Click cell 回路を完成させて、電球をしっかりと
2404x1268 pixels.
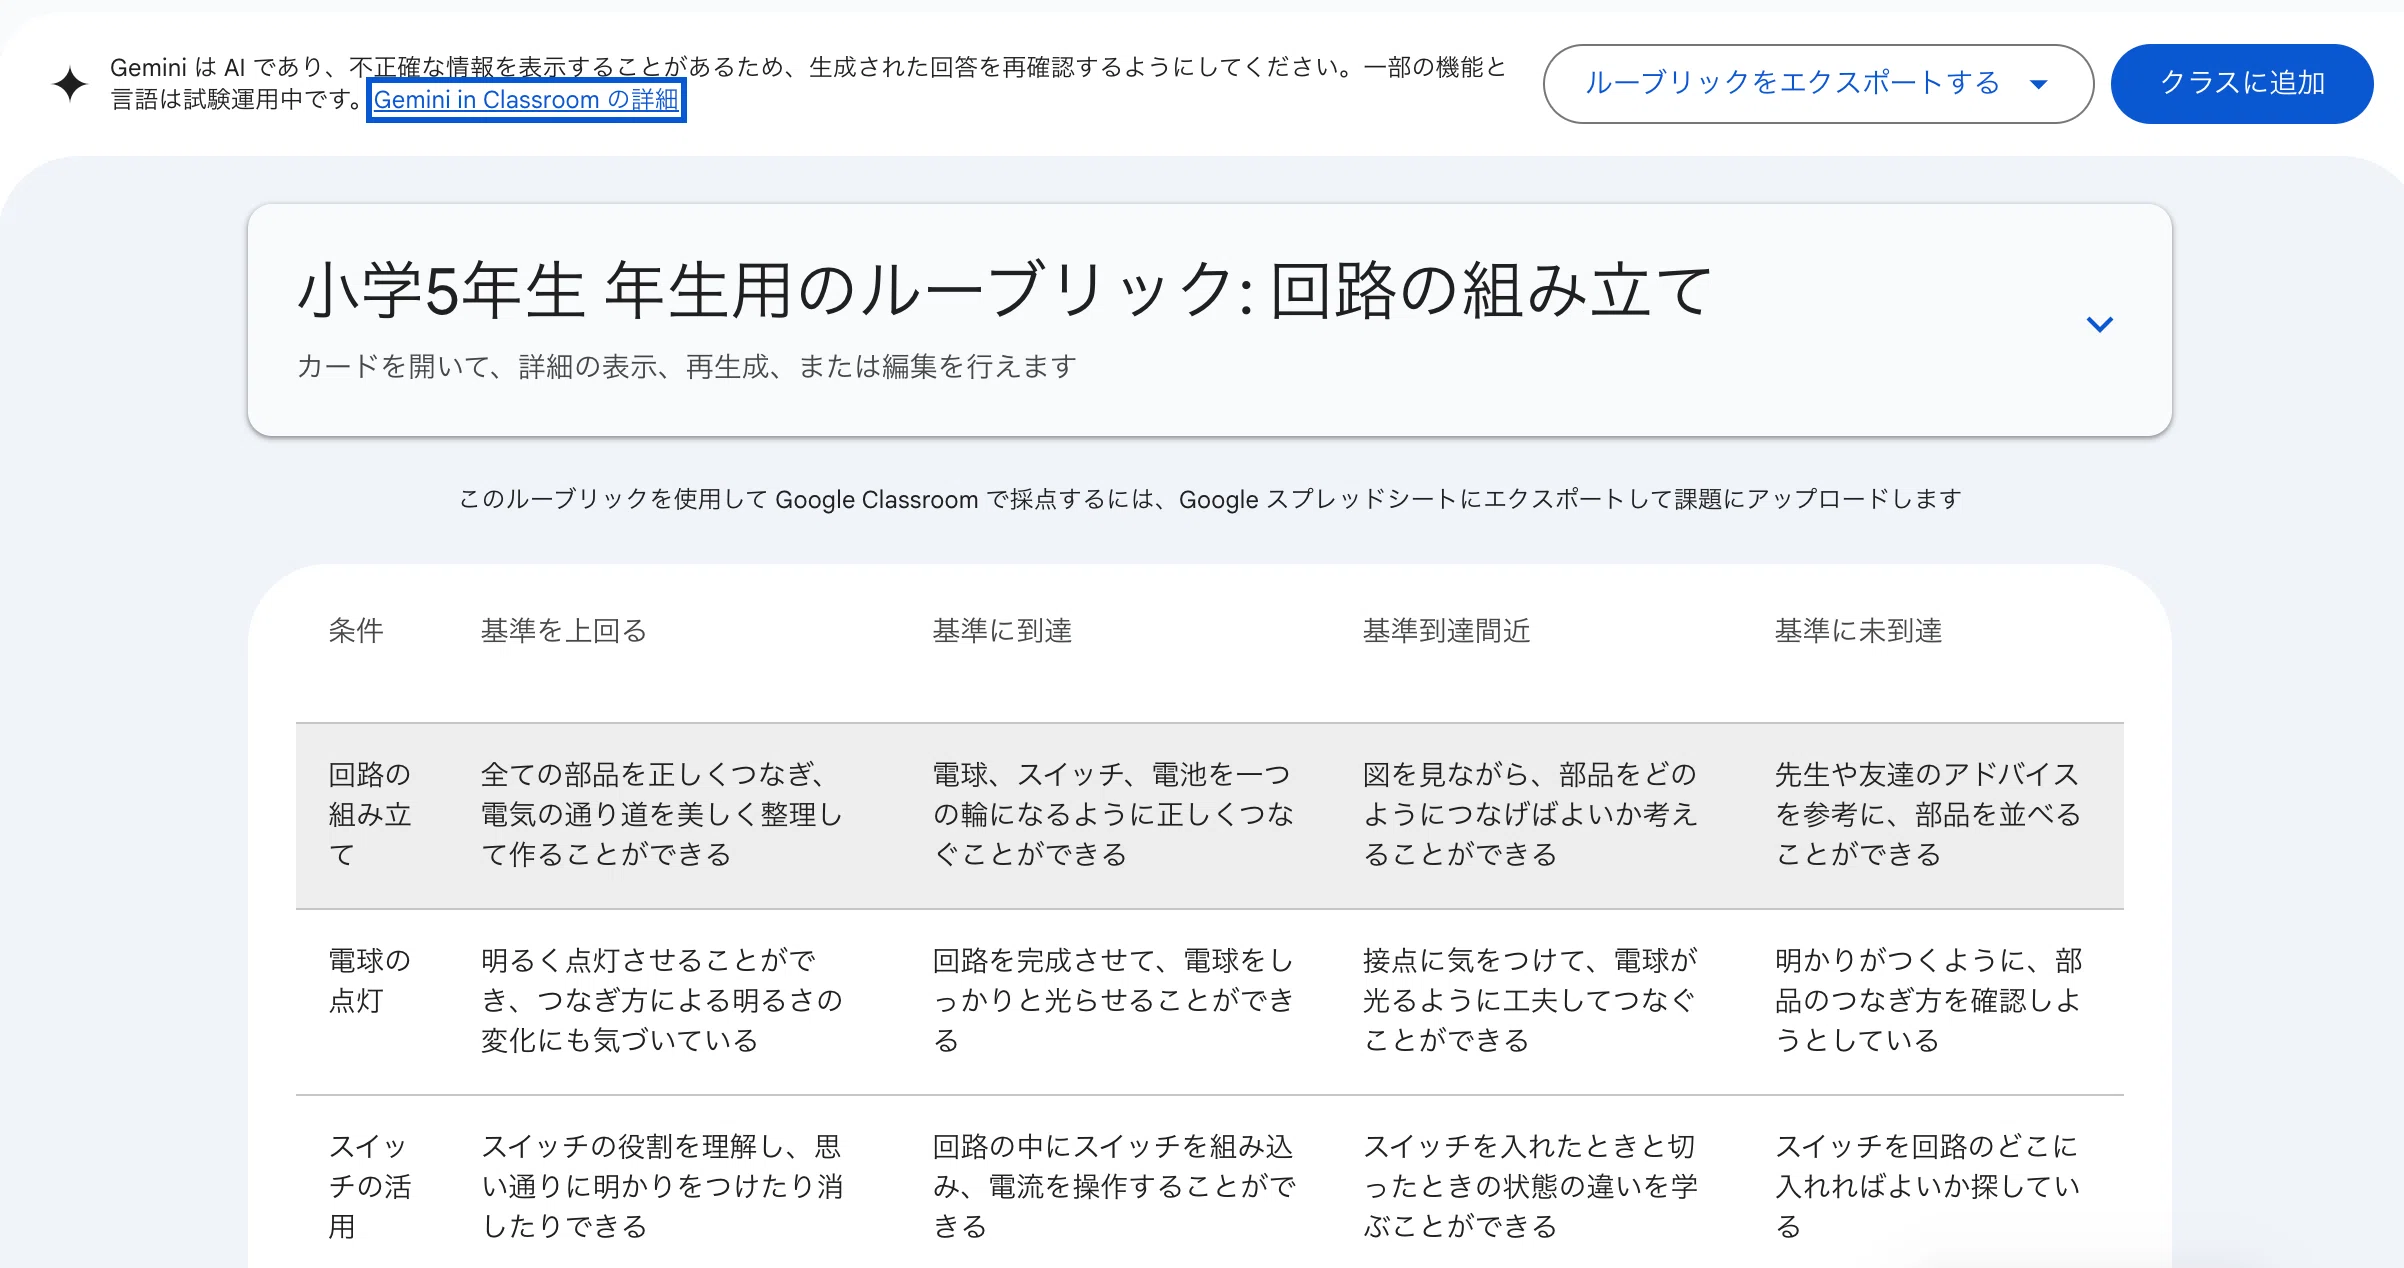pos(1114,1000)
